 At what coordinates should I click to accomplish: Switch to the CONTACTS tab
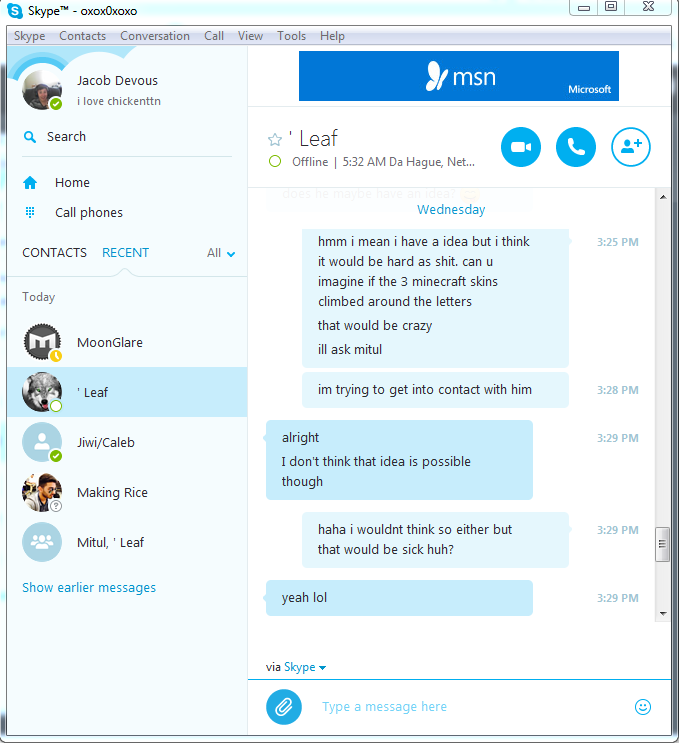54,253
